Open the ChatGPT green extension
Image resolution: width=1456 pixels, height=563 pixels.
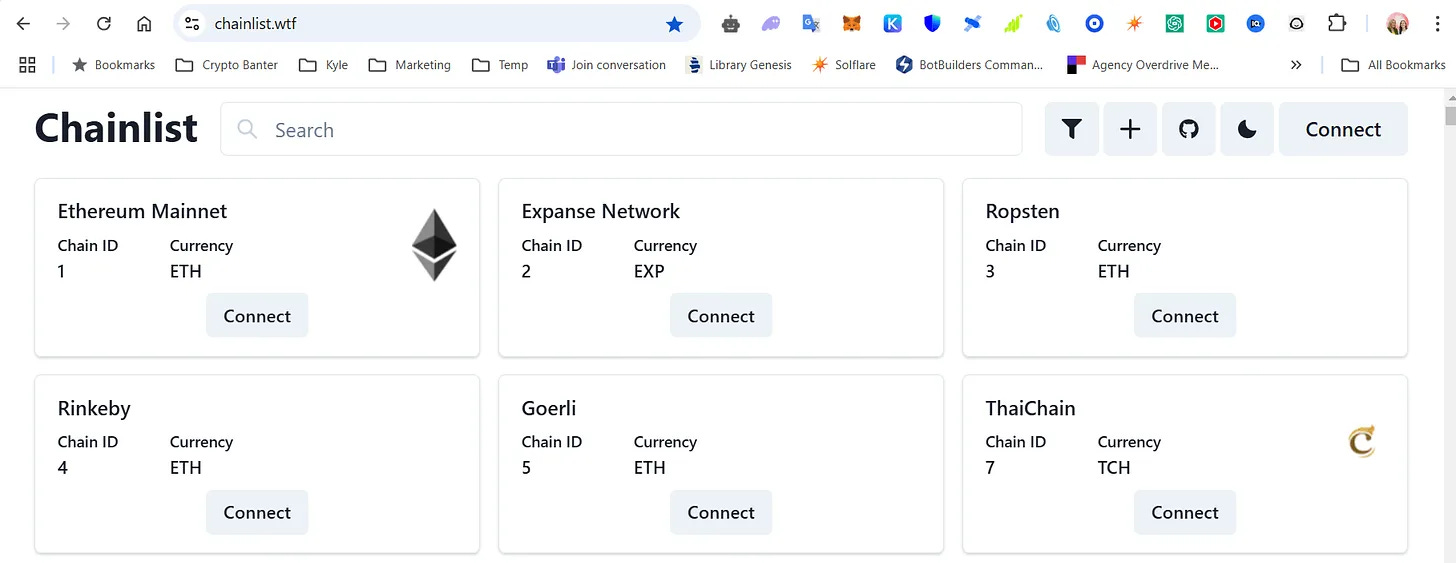coord(1174,24)
